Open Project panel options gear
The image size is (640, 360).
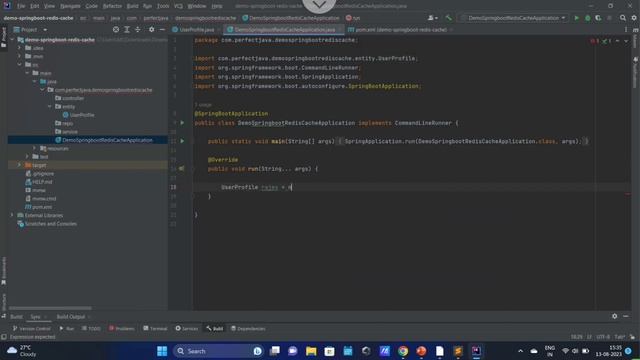(151, 29)
